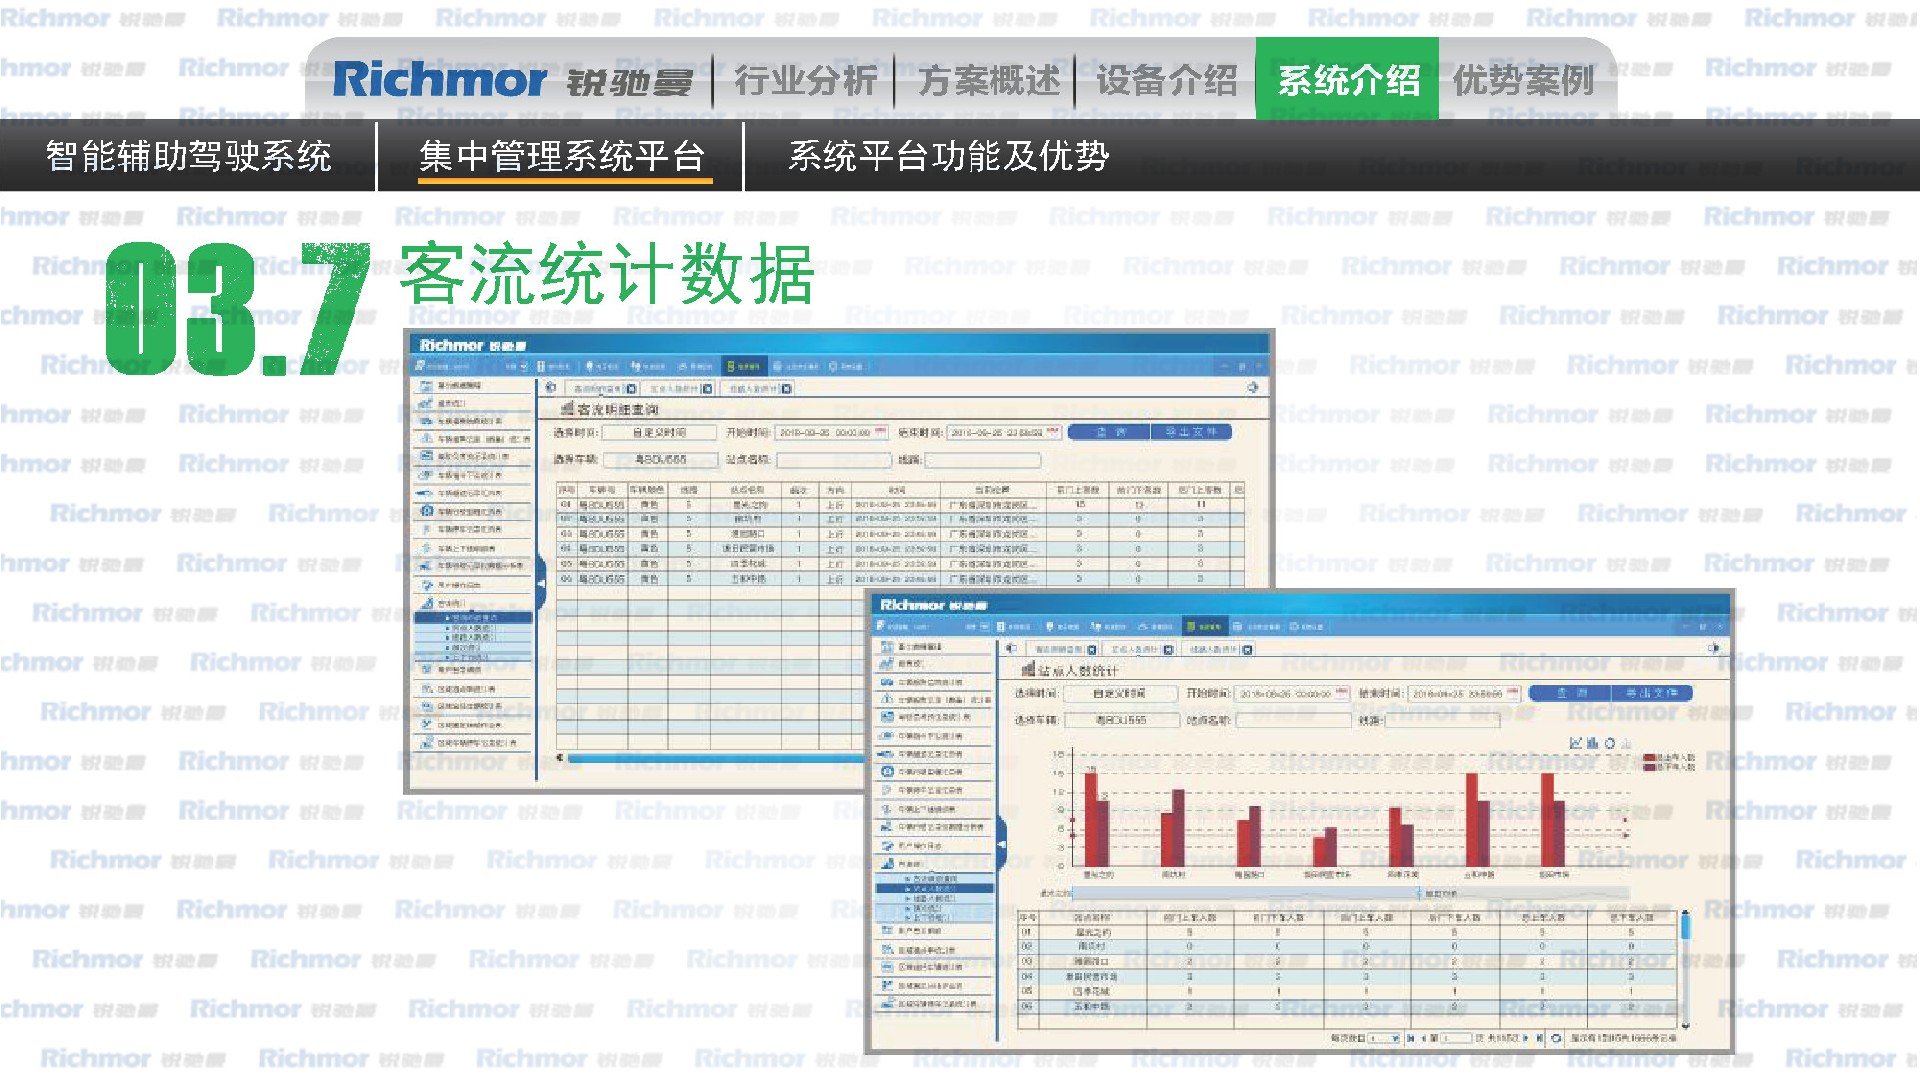Select the 集中管理系统平台 sub-tab

[x=561, y=156]
